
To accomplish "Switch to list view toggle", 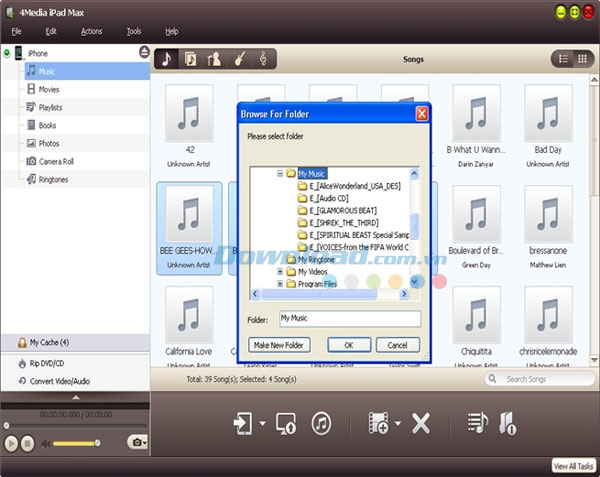I will point(562,59).
